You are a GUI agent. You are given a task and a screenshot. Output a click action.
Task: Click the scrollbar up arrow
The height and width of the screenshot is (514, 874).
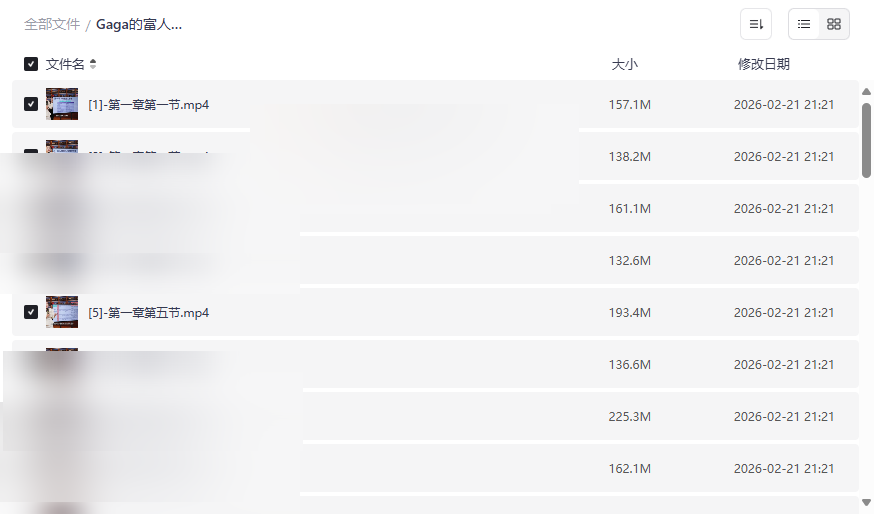tap(866, 92)
